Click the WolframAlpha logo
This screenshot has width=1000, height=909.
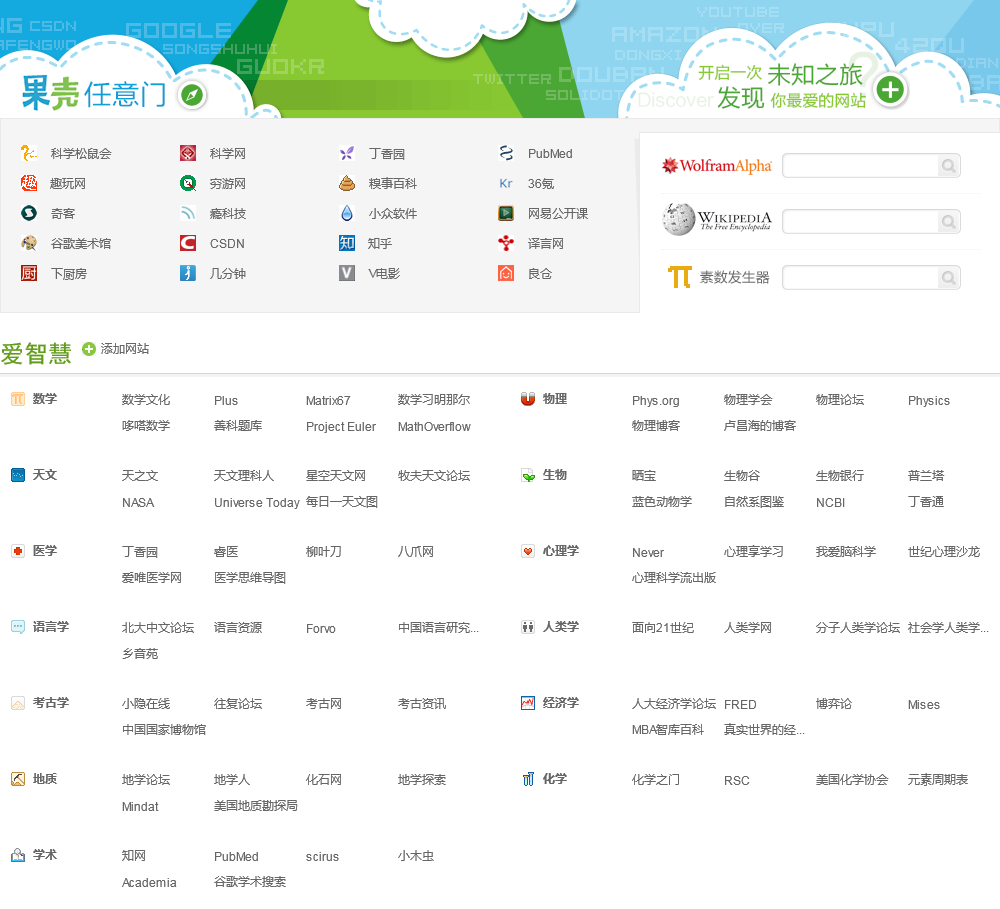pos(716,166)
